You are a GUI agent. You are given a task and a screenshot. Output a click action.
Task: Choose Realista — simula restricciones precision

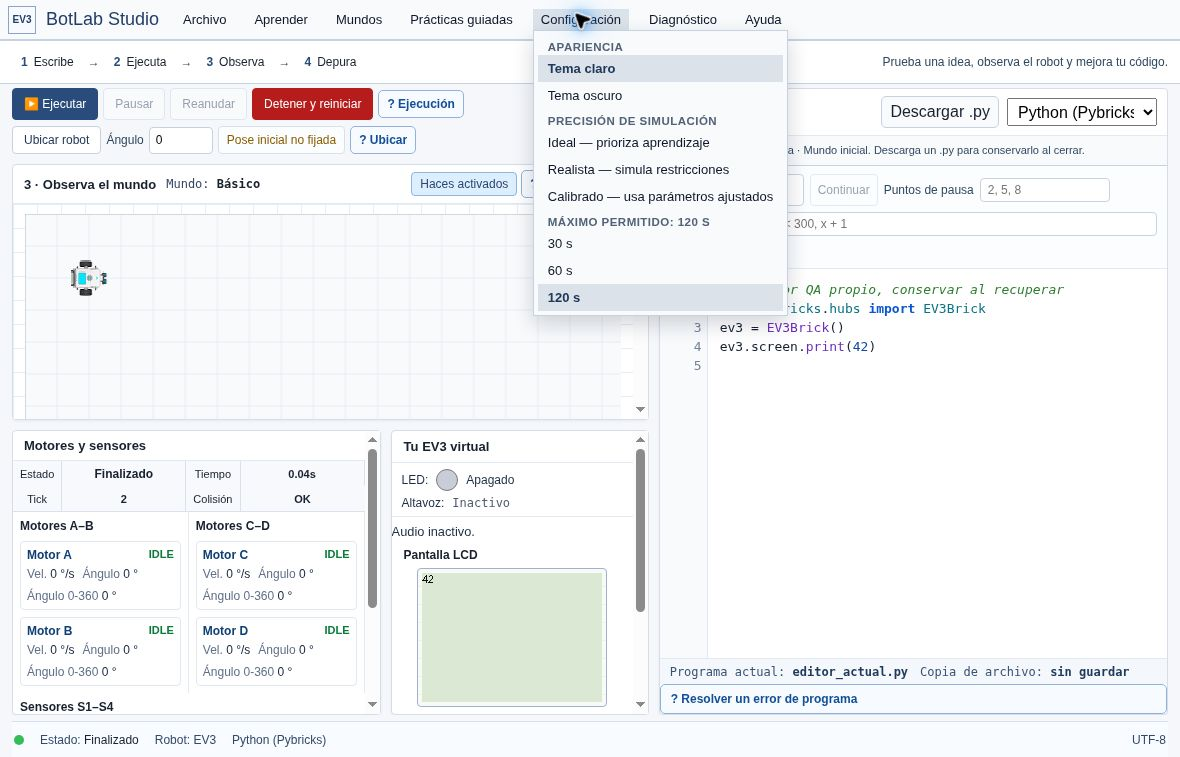click(x=660, y=170)
